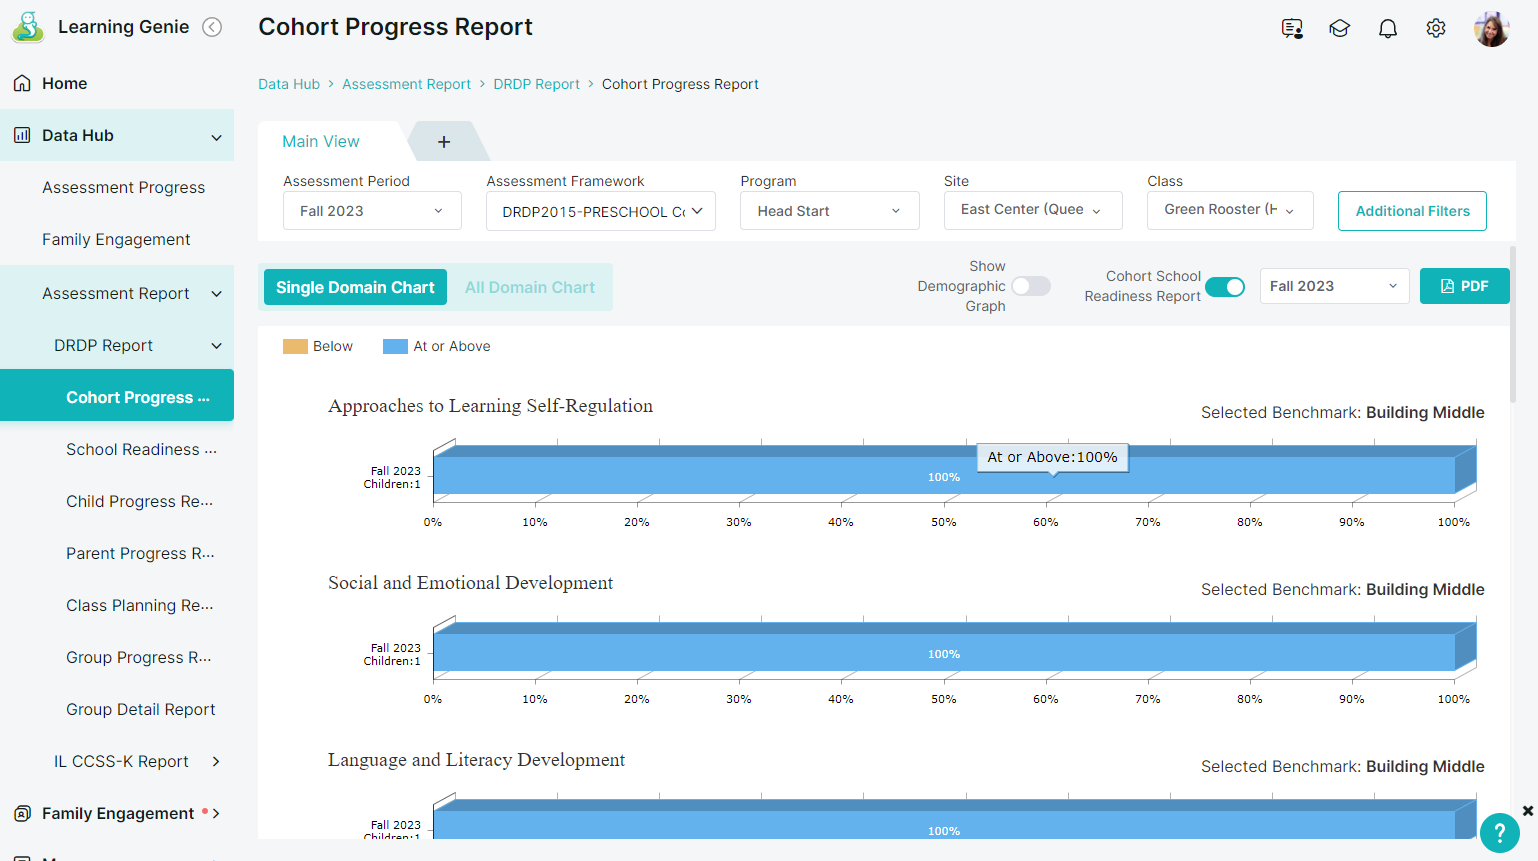Open the settings gear icon
This screenshot has height=861, width=1538.
[1436, 28]
